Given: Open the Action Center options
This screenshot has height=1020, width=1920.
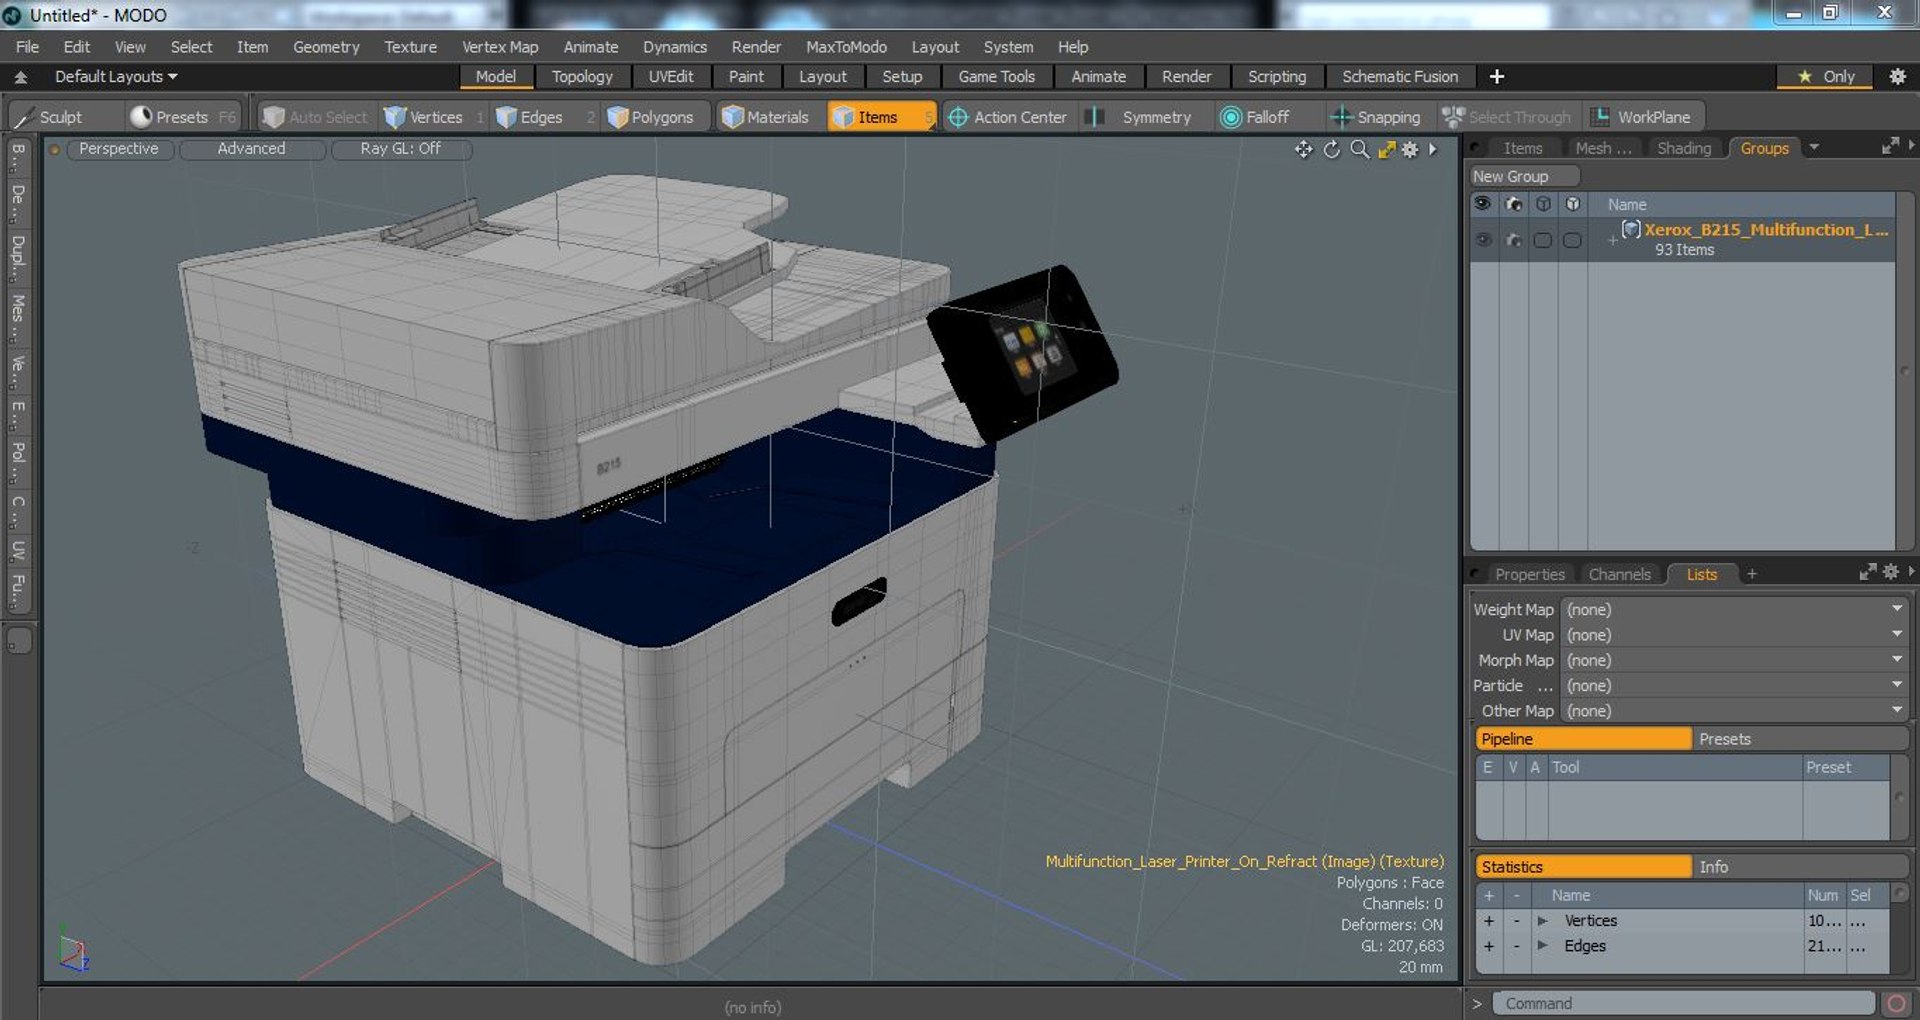Looking at the screenshot, I should [x=1008, y=117].
